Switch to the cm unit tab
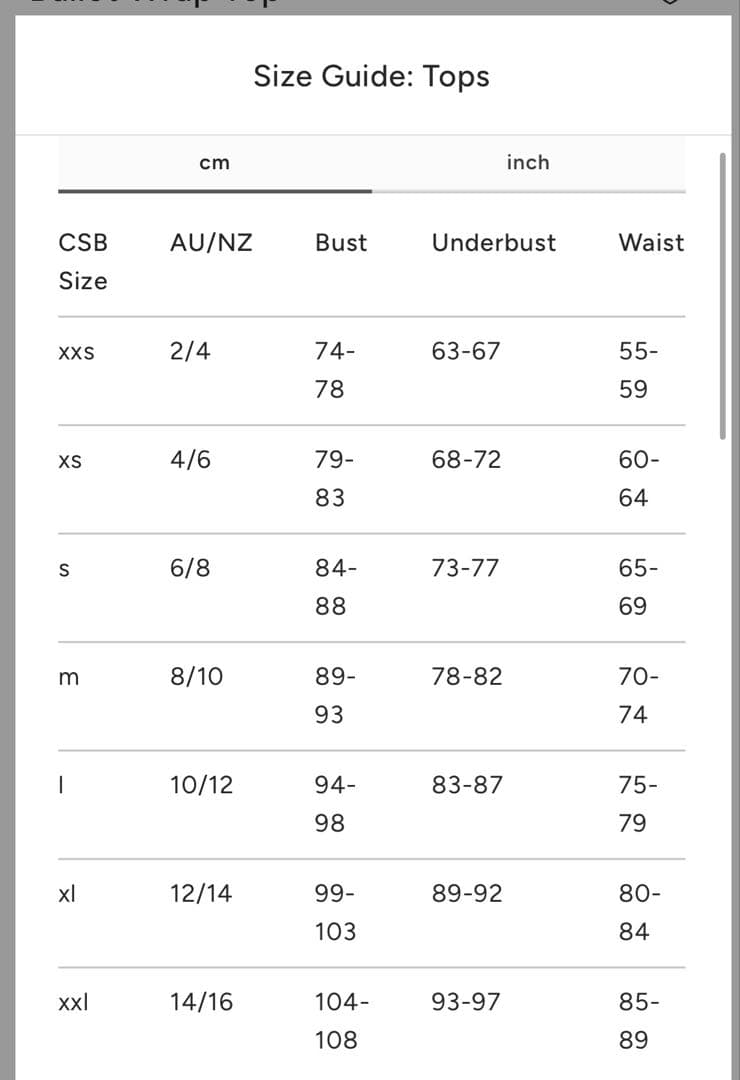The height and width of the screenshot is (1080, 740). [x=214, y=163]
